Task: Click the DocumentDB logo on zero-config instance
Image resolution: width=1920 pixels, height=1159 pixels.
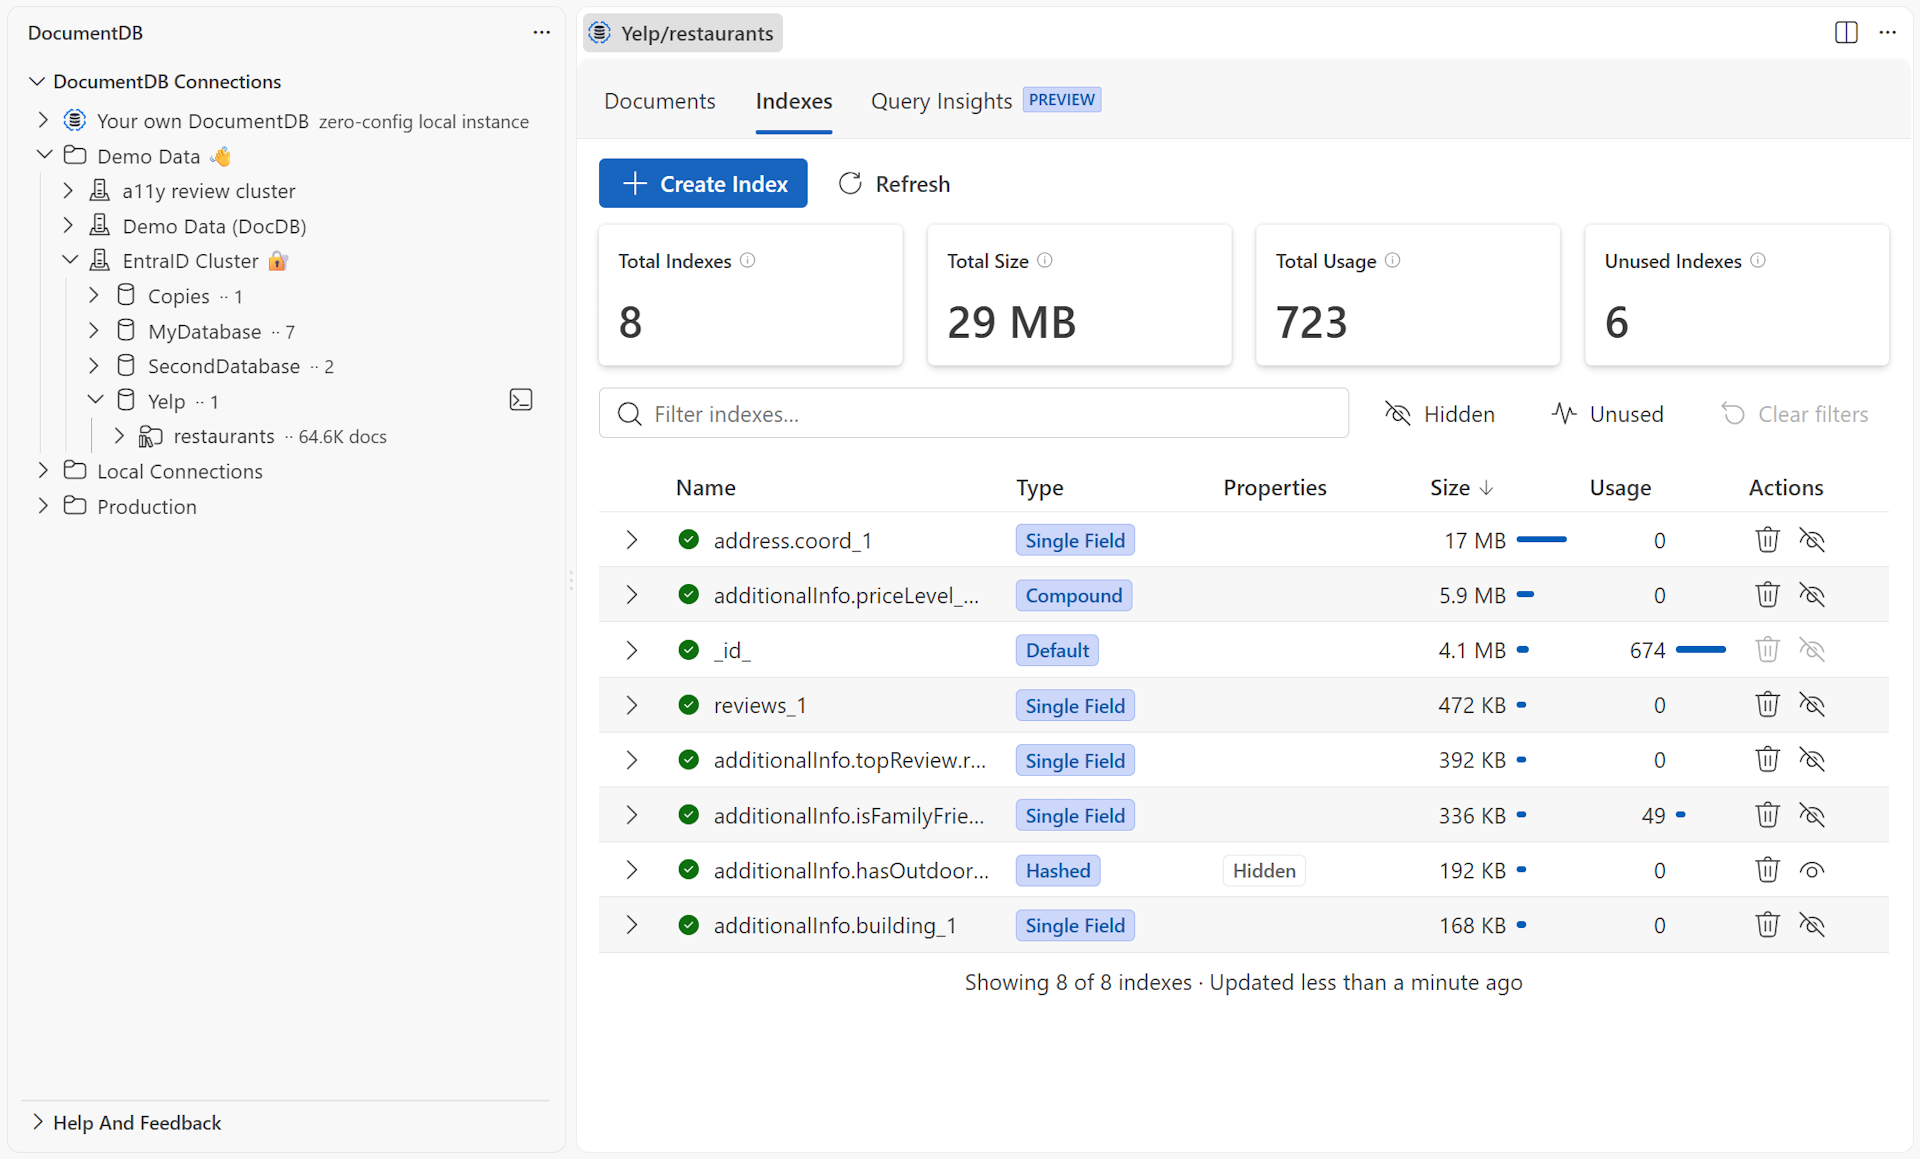Action: pos(75,120)
